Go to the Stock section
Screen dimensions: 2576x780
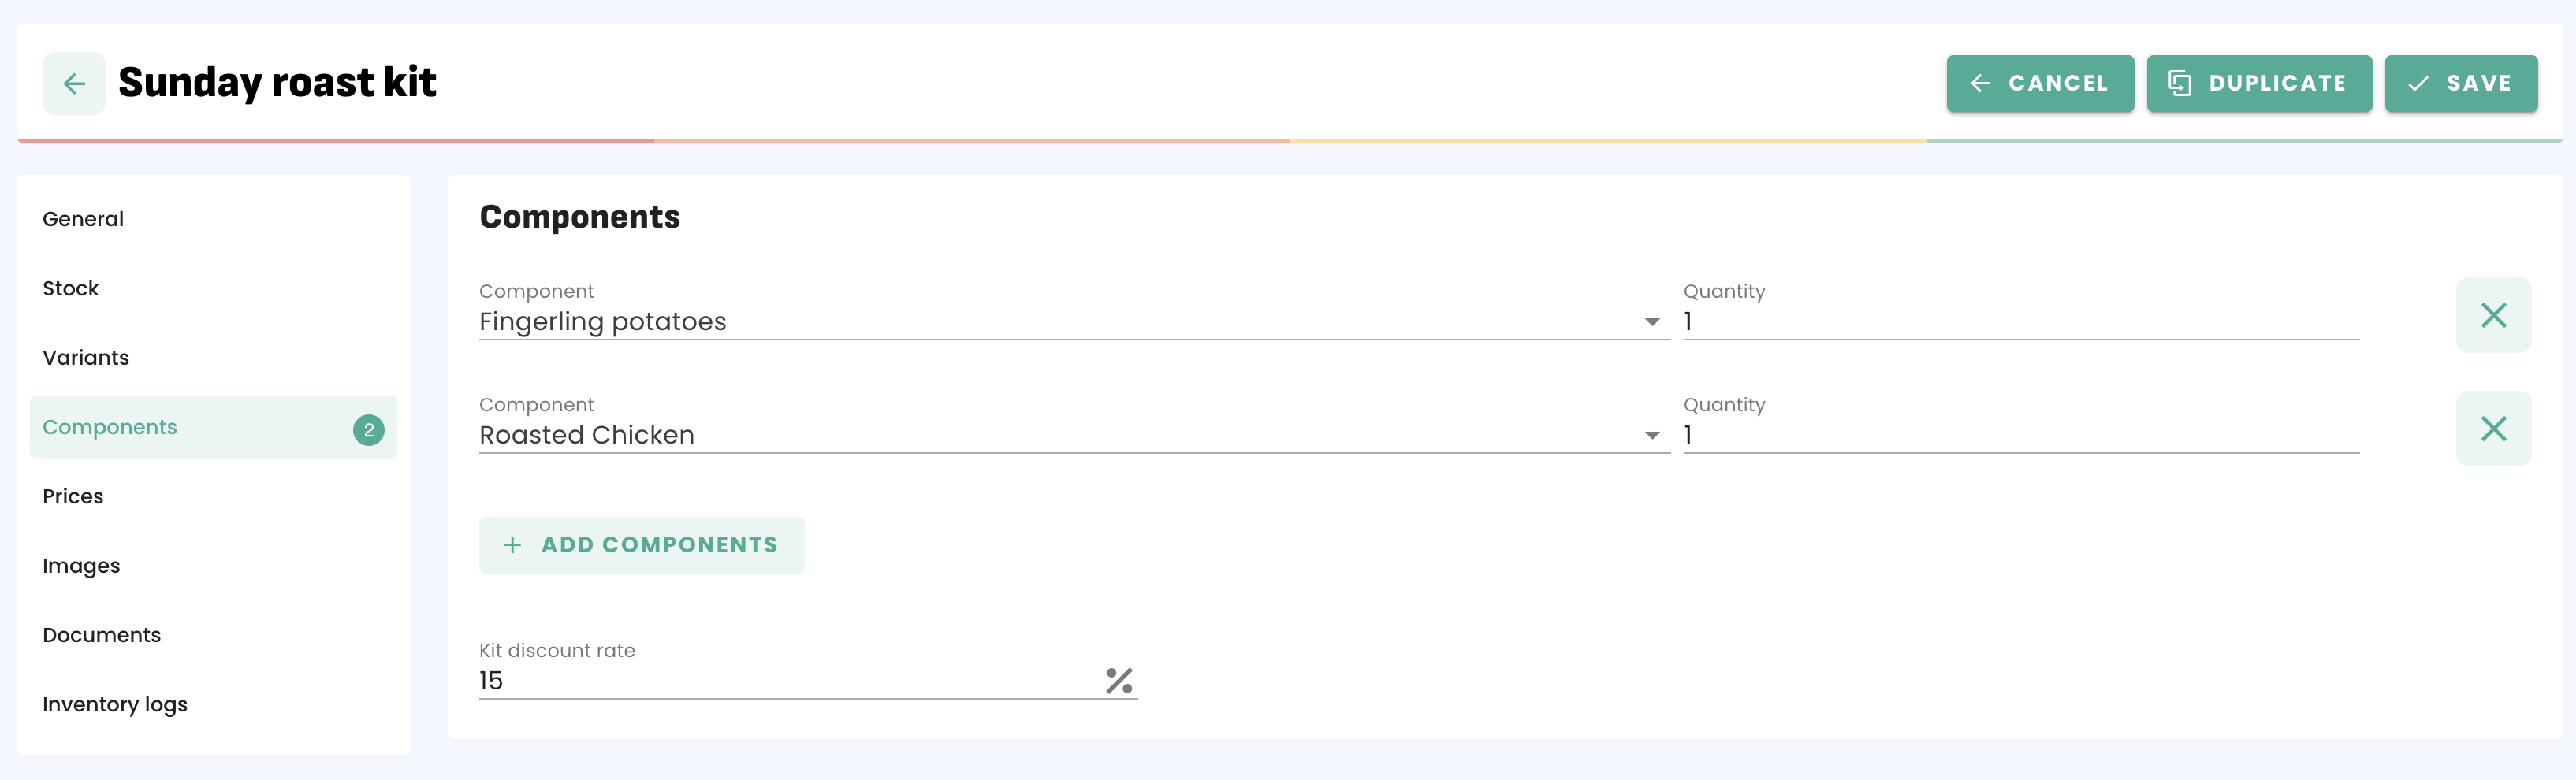(x=70, y=289)
